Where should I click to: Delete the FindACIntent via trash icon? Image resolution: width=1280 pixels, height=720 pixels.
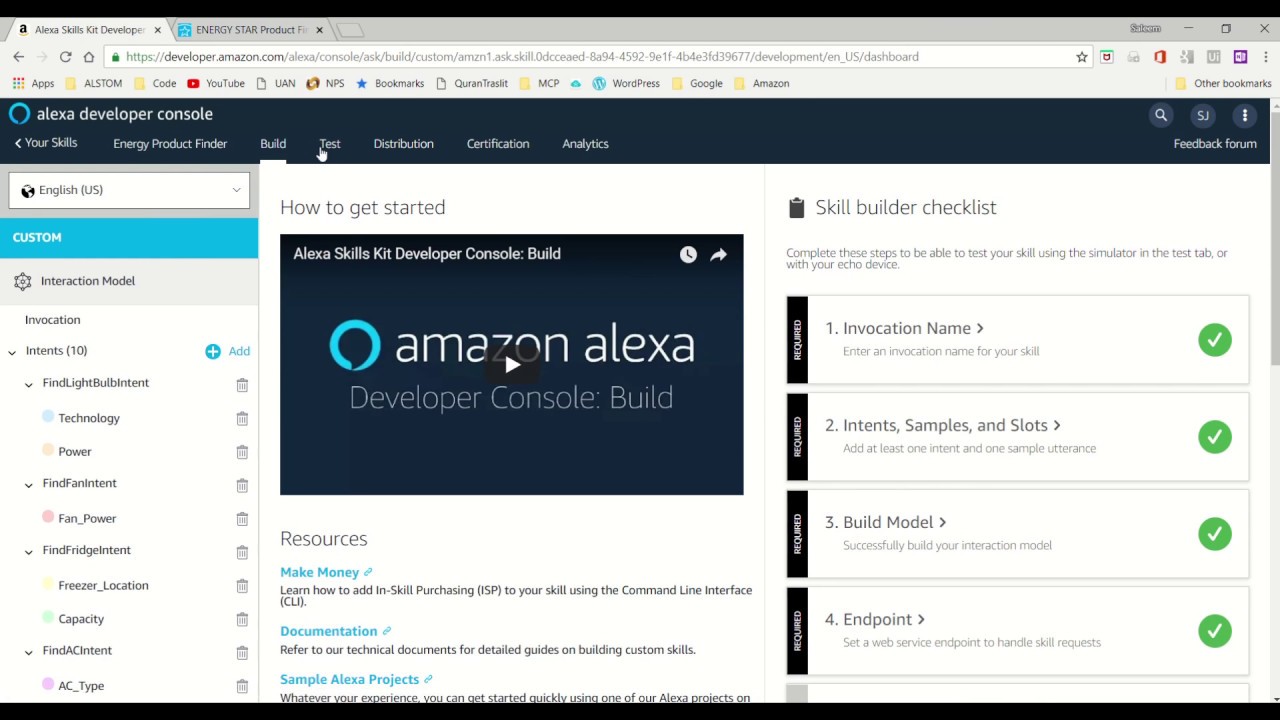coord(242,652)
